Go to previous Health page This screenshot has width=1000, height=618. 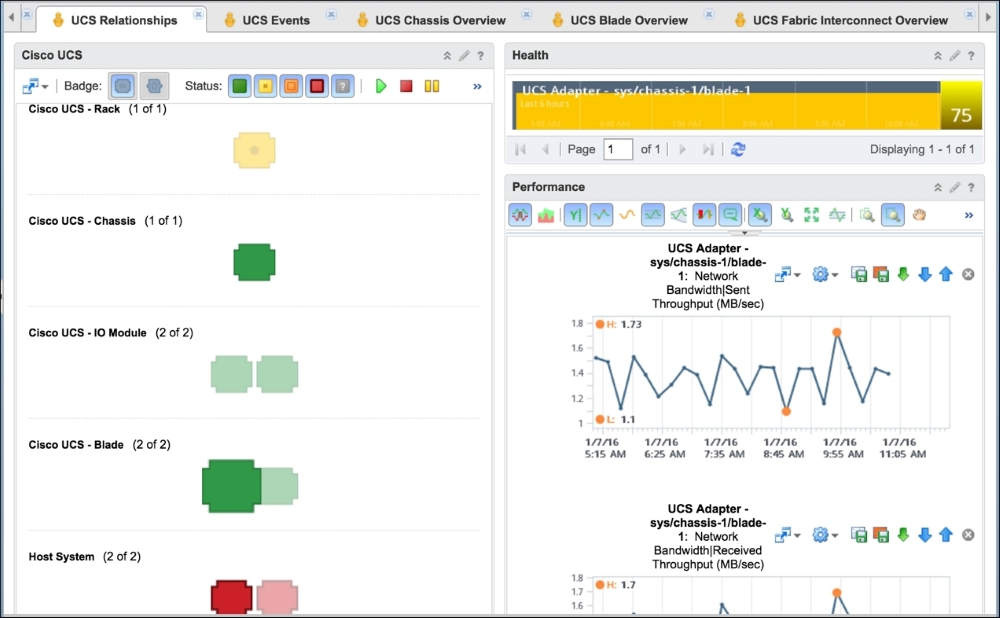[545, 149]
